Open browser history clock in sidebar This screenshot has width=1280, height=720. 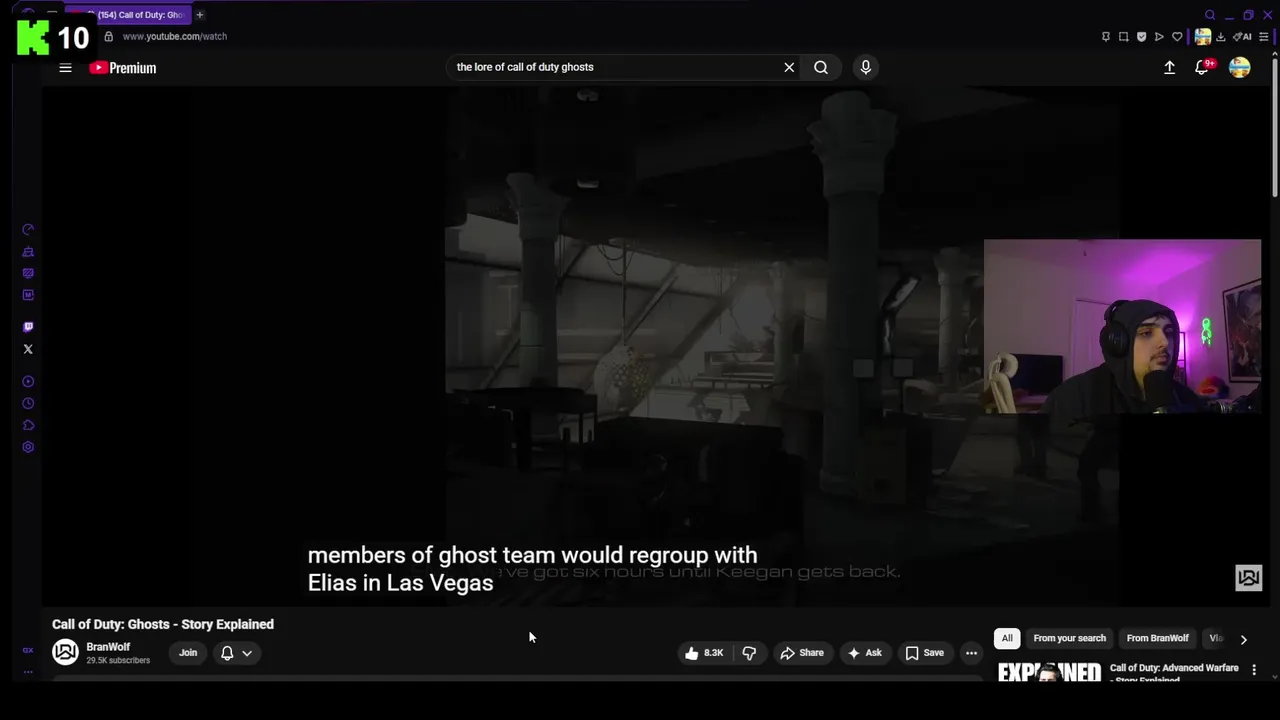[x=28, y=403]
